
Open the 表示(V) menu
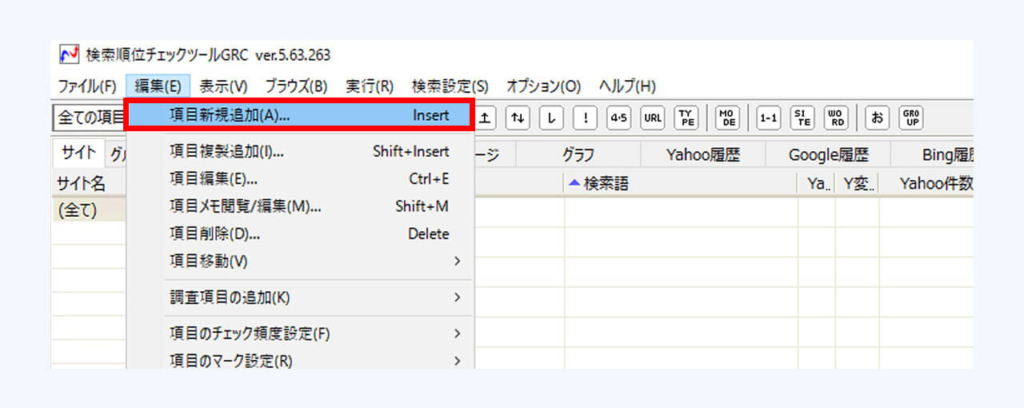click(224, 86)
